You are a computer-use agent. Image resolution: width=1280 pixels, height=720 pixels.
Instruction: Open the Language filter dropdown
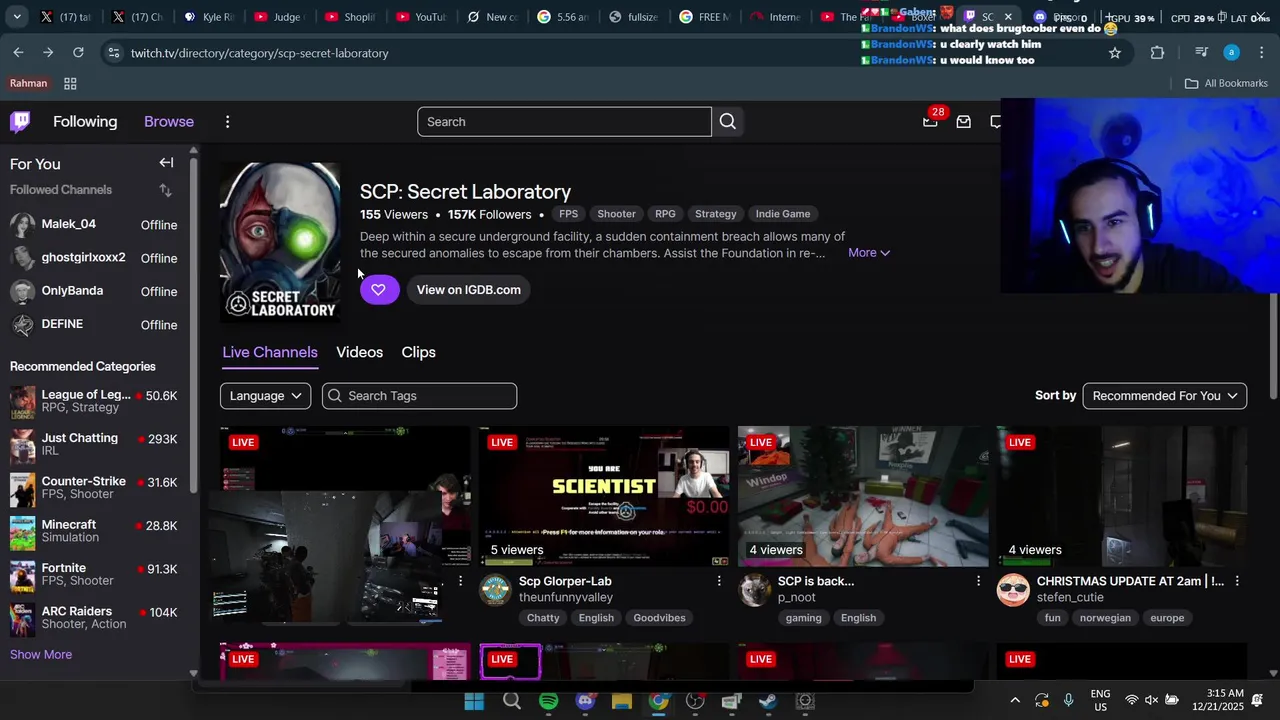tap(265, 396)
